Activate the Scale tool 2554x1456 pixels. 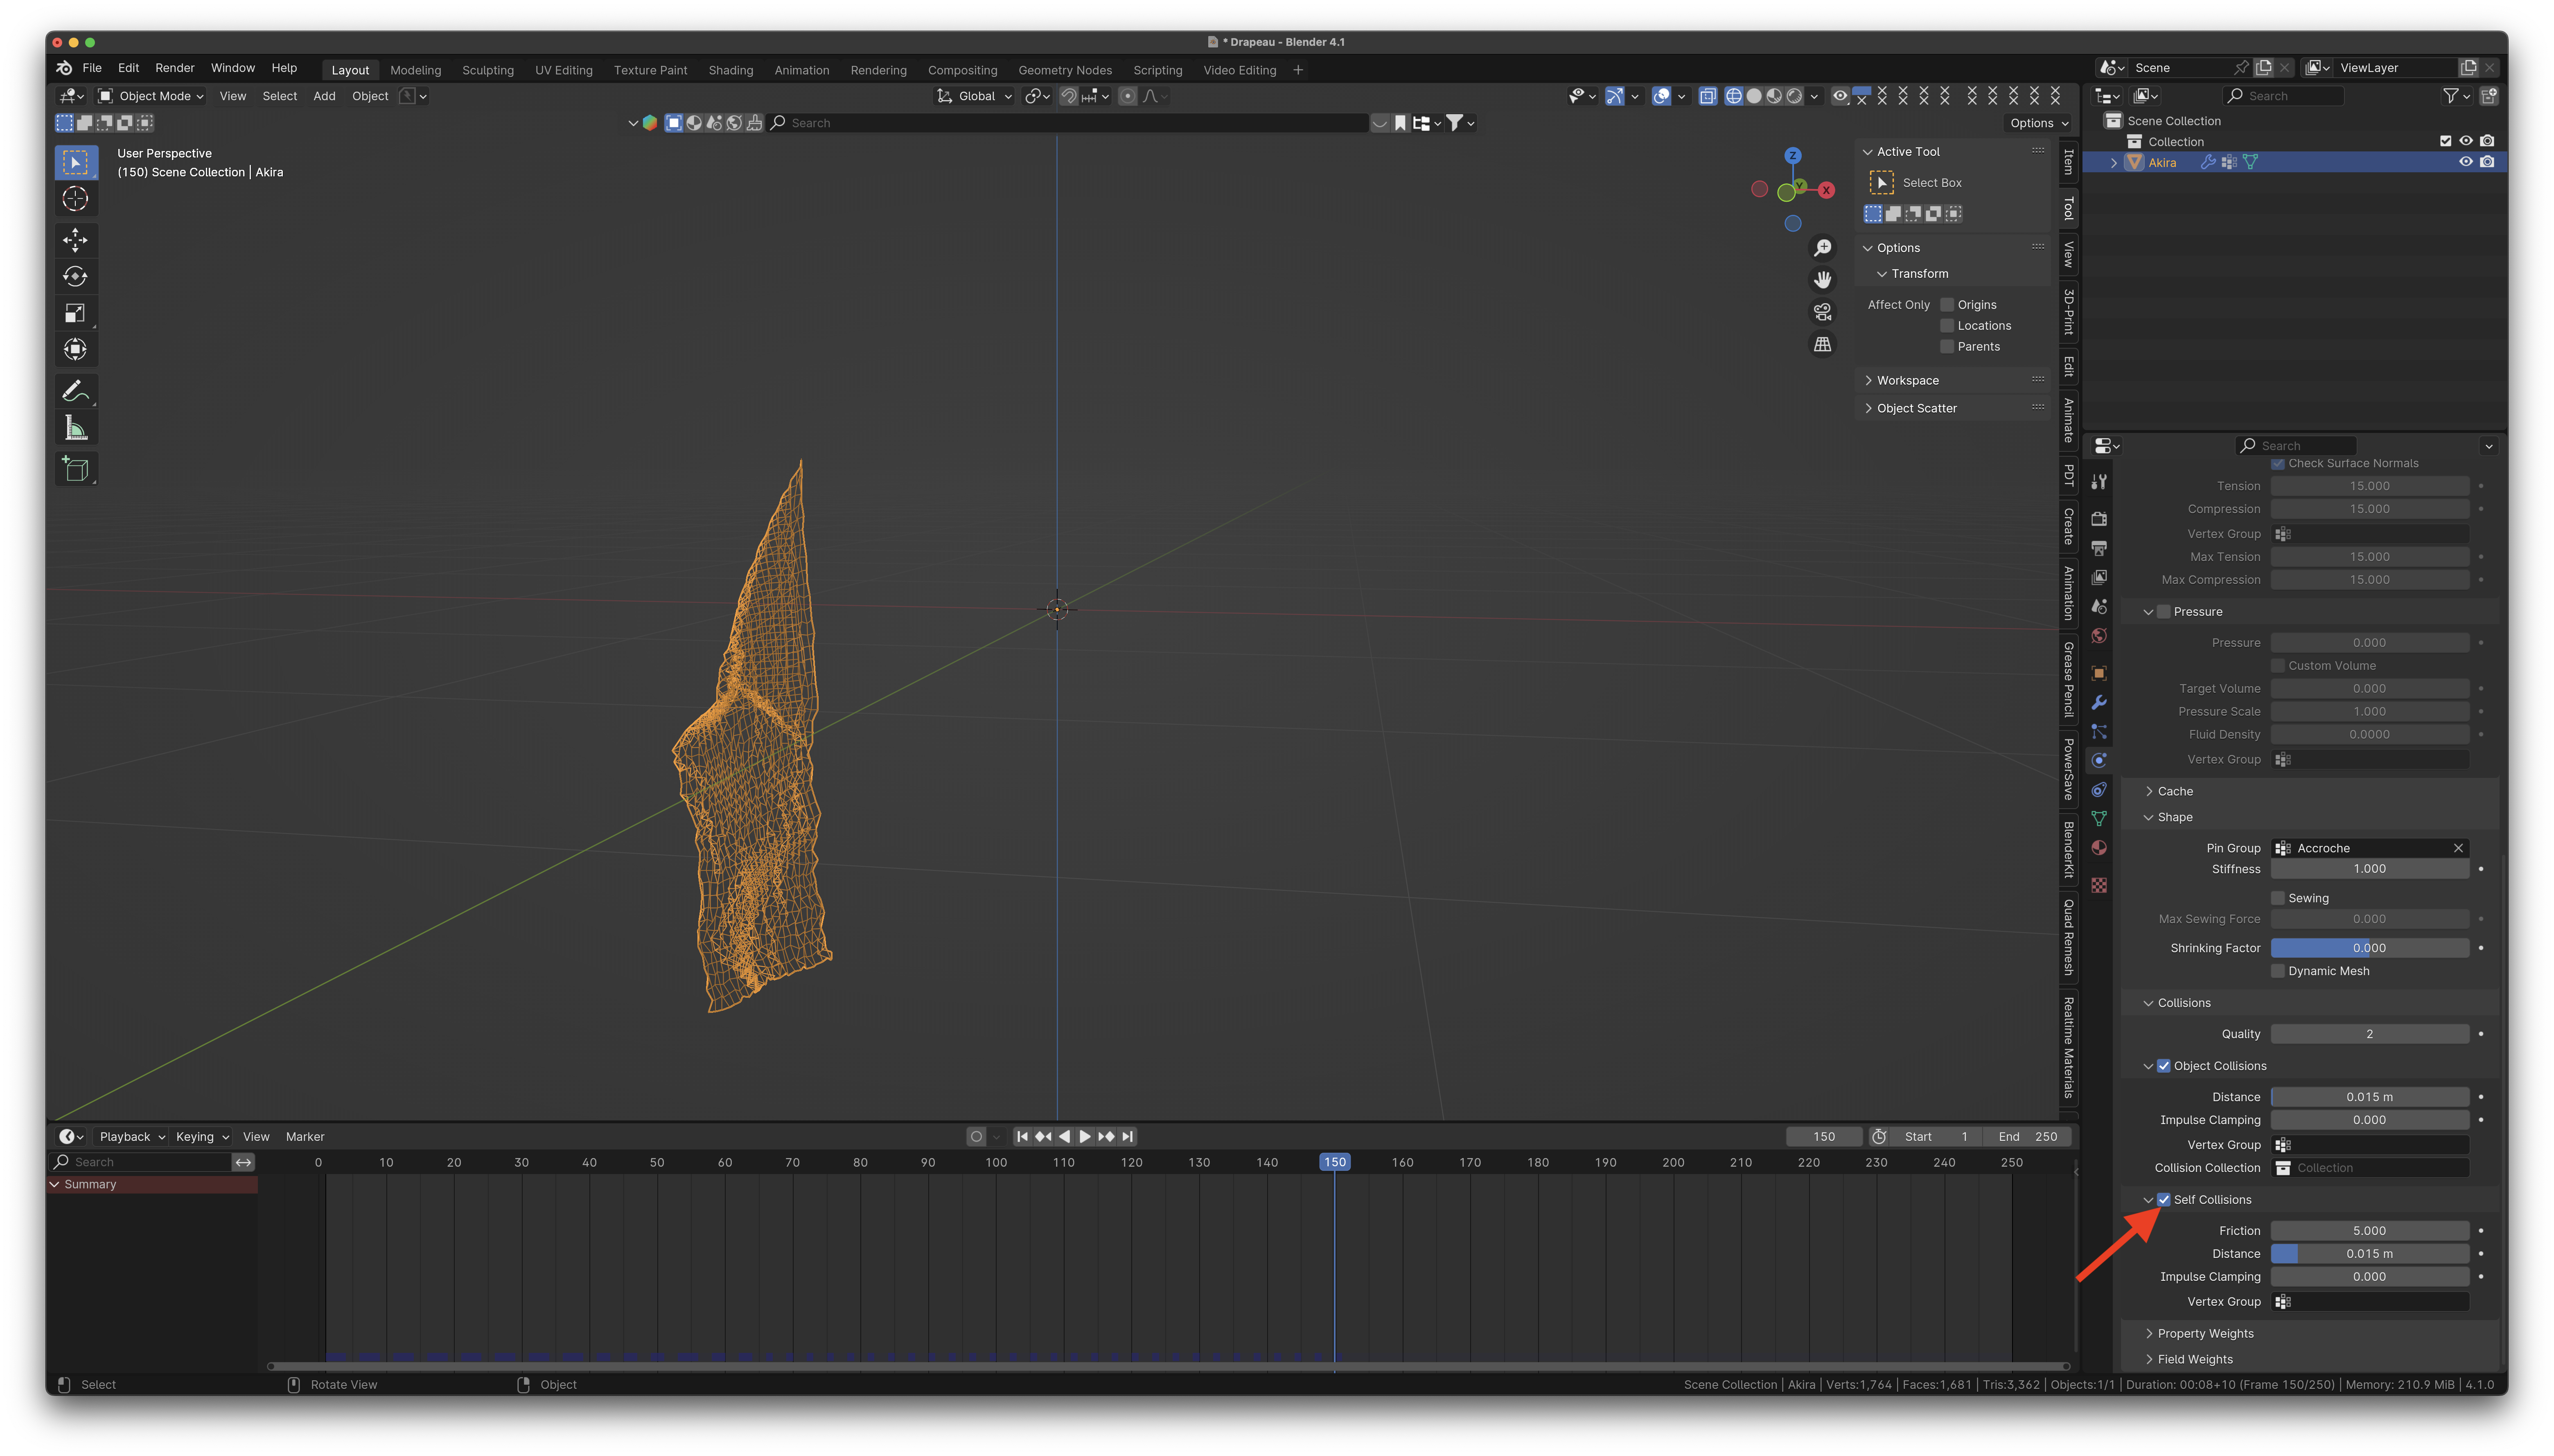75,313
